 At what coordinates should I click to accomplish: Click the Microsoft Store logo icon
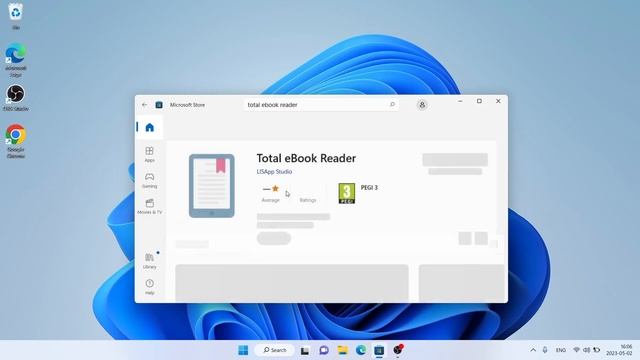click(x=159, y=105)
